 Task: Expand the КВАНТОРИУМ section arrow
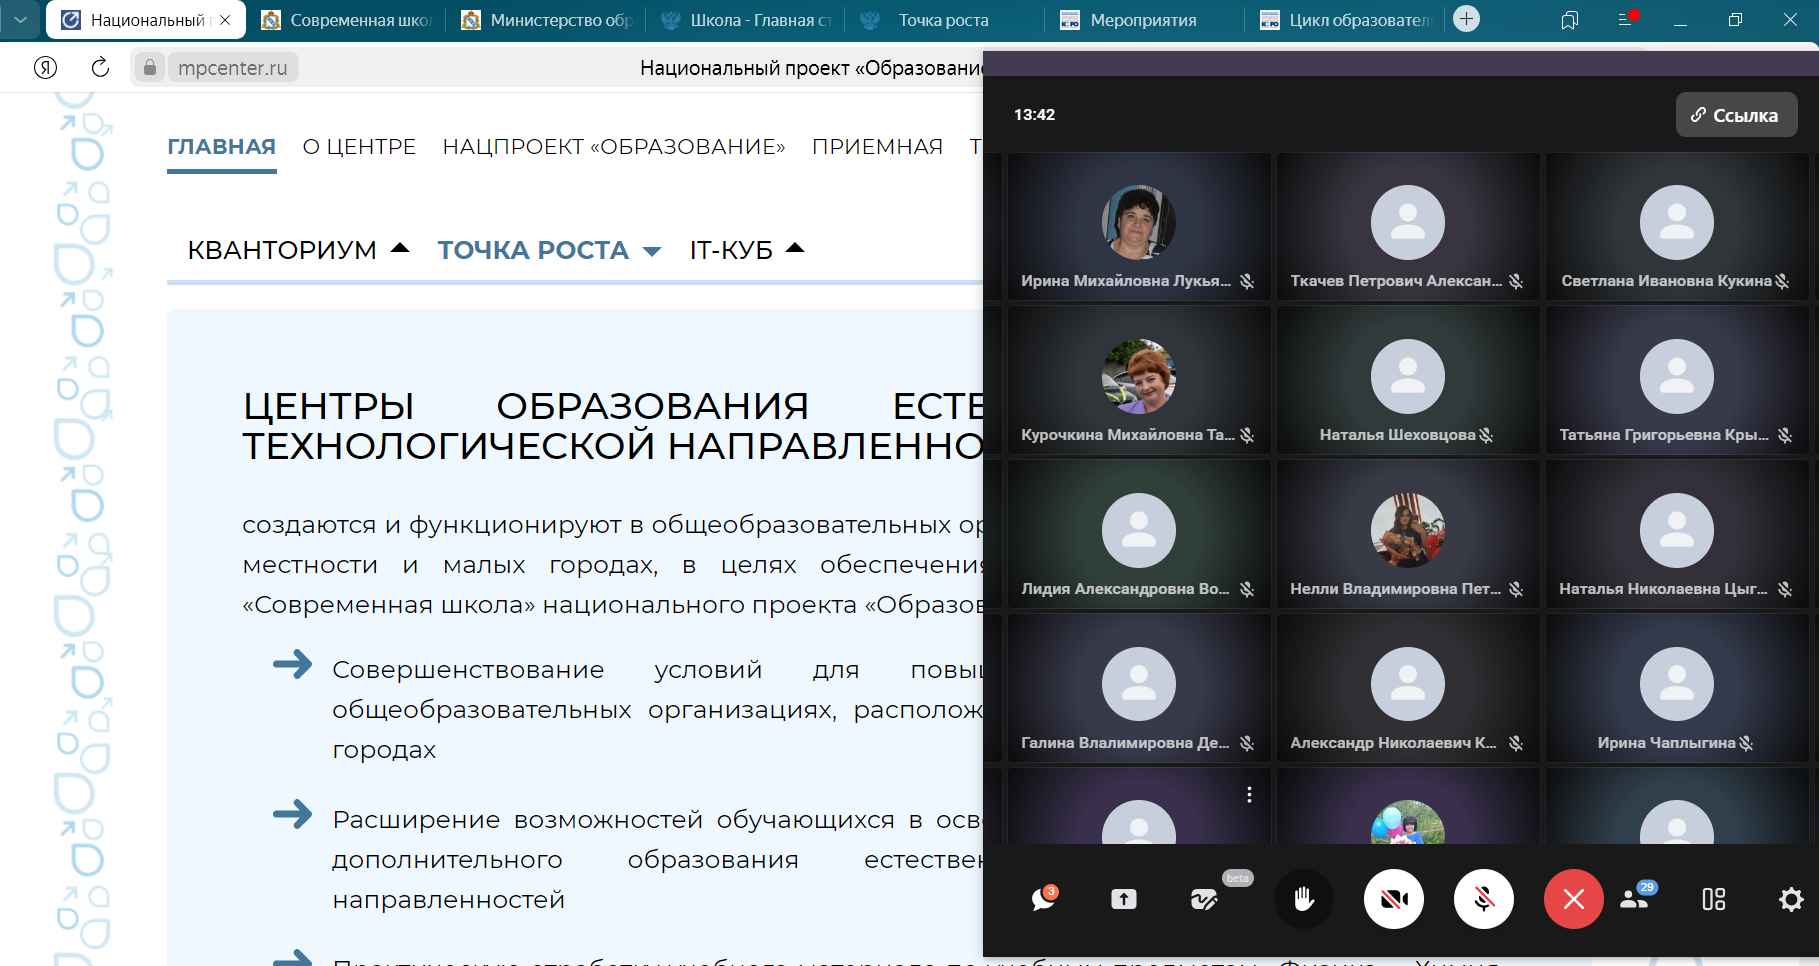tap(400, 248)
